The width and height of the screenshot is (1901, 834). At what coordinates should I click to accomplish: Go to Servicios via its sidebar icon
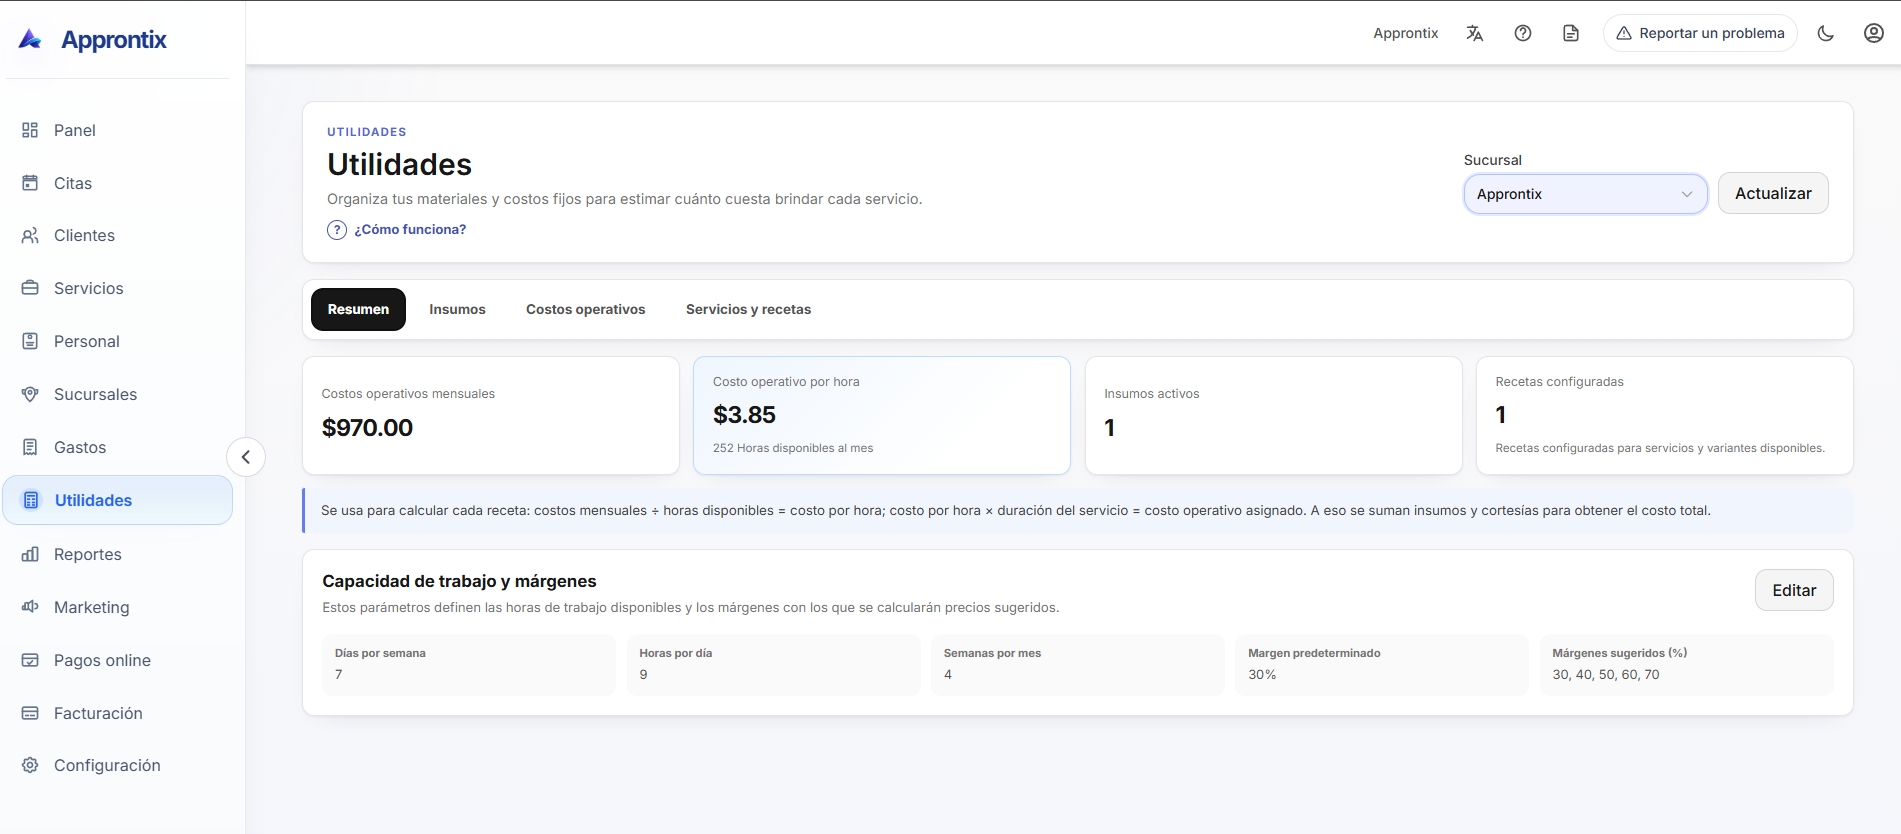30,288
